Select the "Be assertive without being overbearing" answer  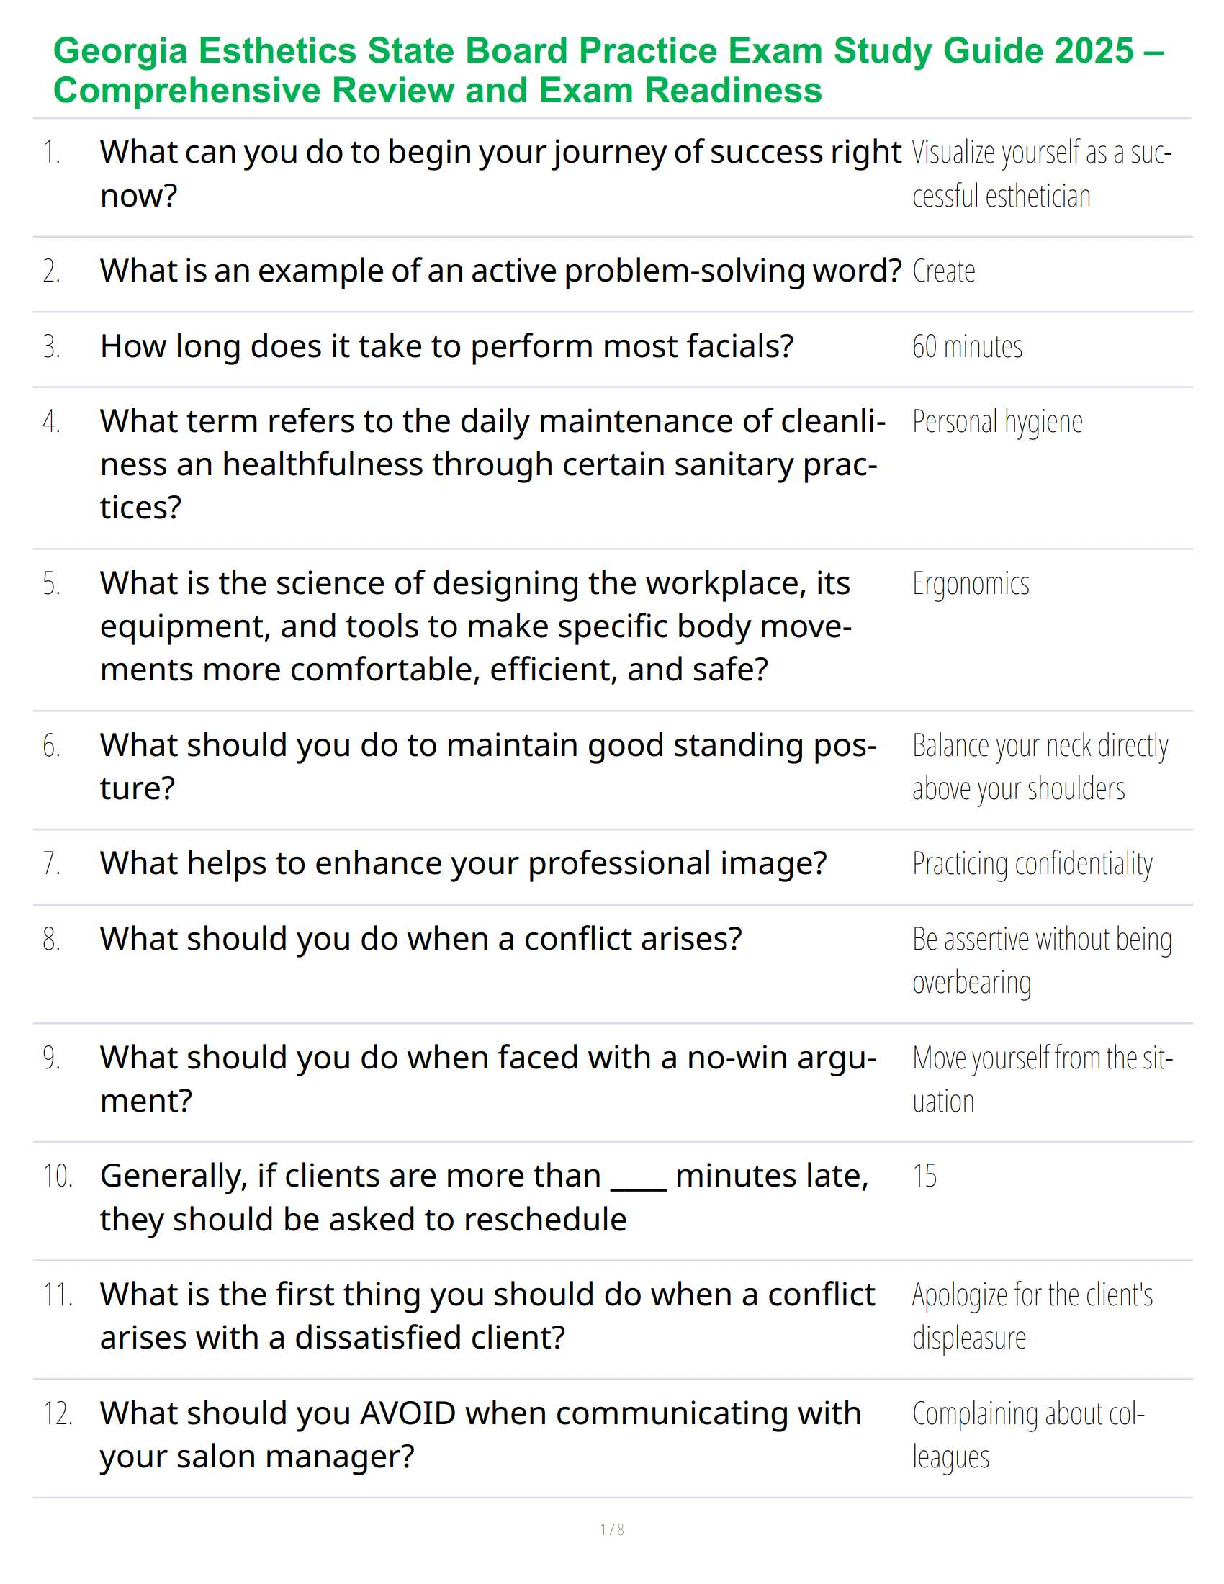tap(1040, 961)
